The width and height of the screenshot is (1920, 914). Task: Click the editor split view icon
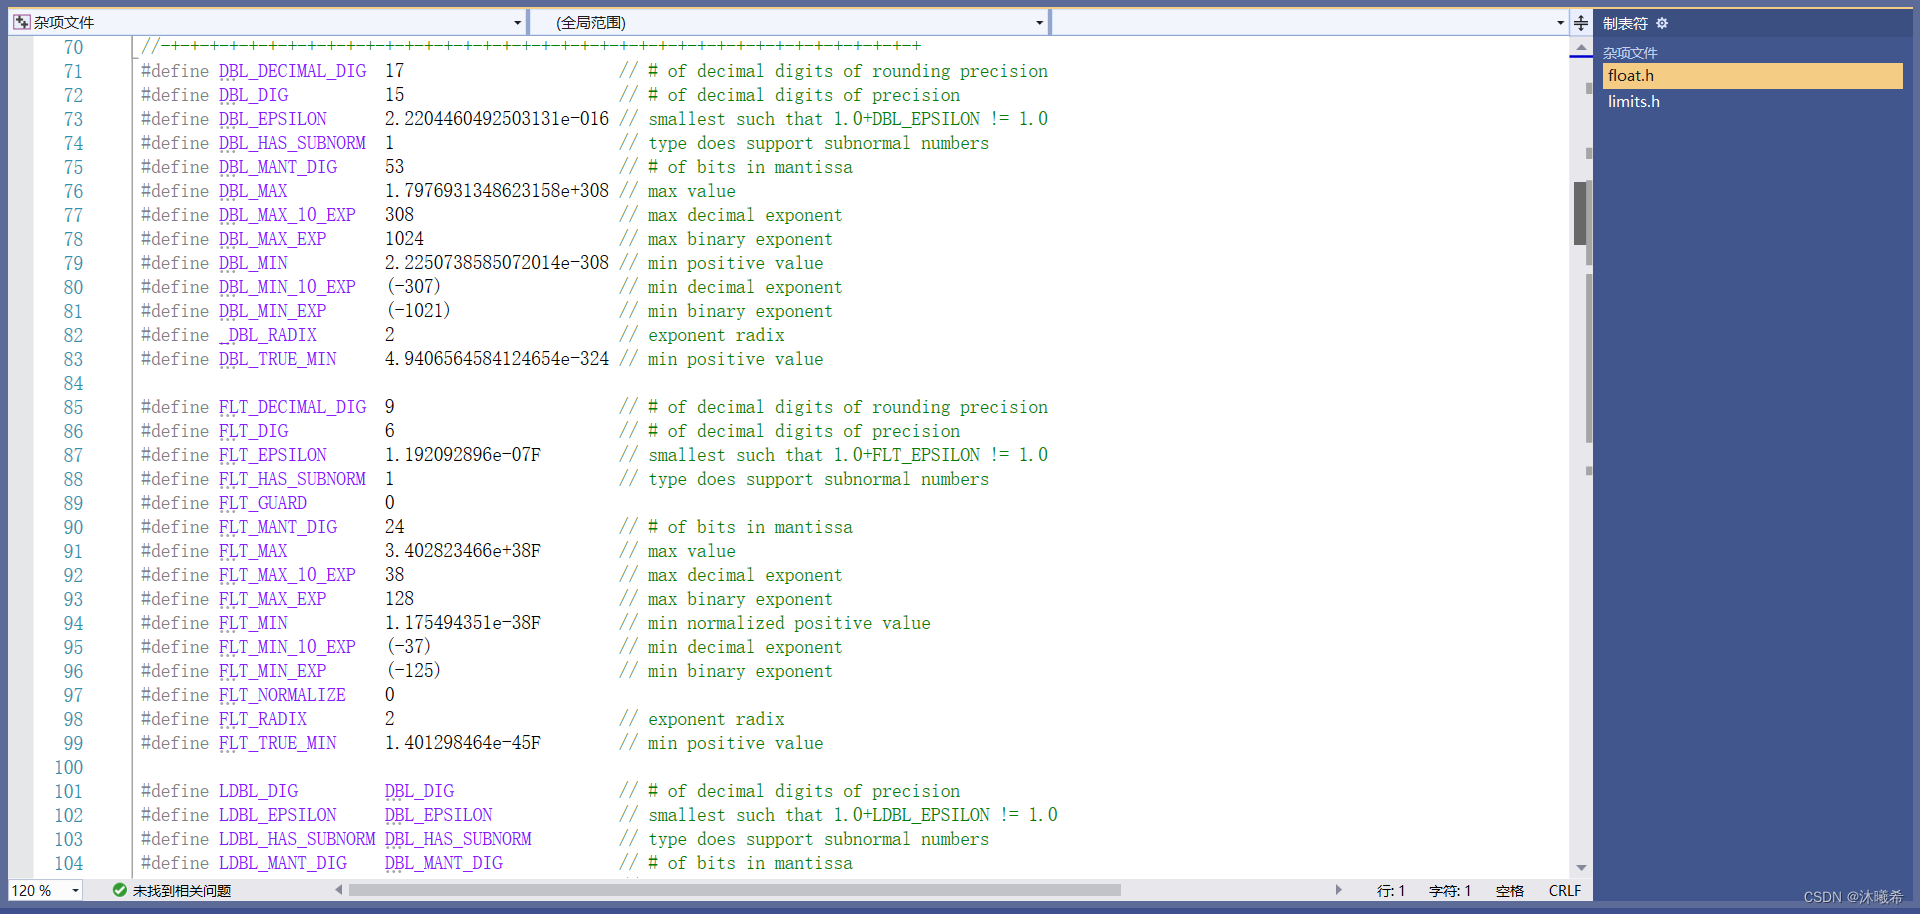(x=1580, y=22)
